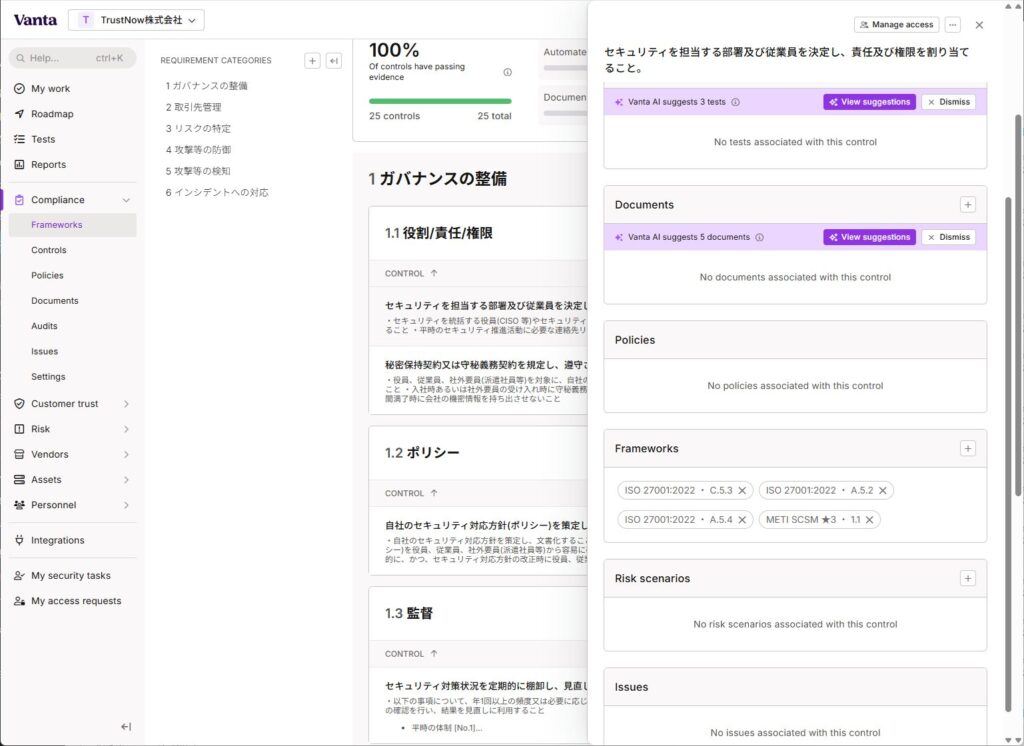The width and height of the screenshot is (1024, 746).
Task: Expand the Customer trust menu
Action: pos(126,404)
